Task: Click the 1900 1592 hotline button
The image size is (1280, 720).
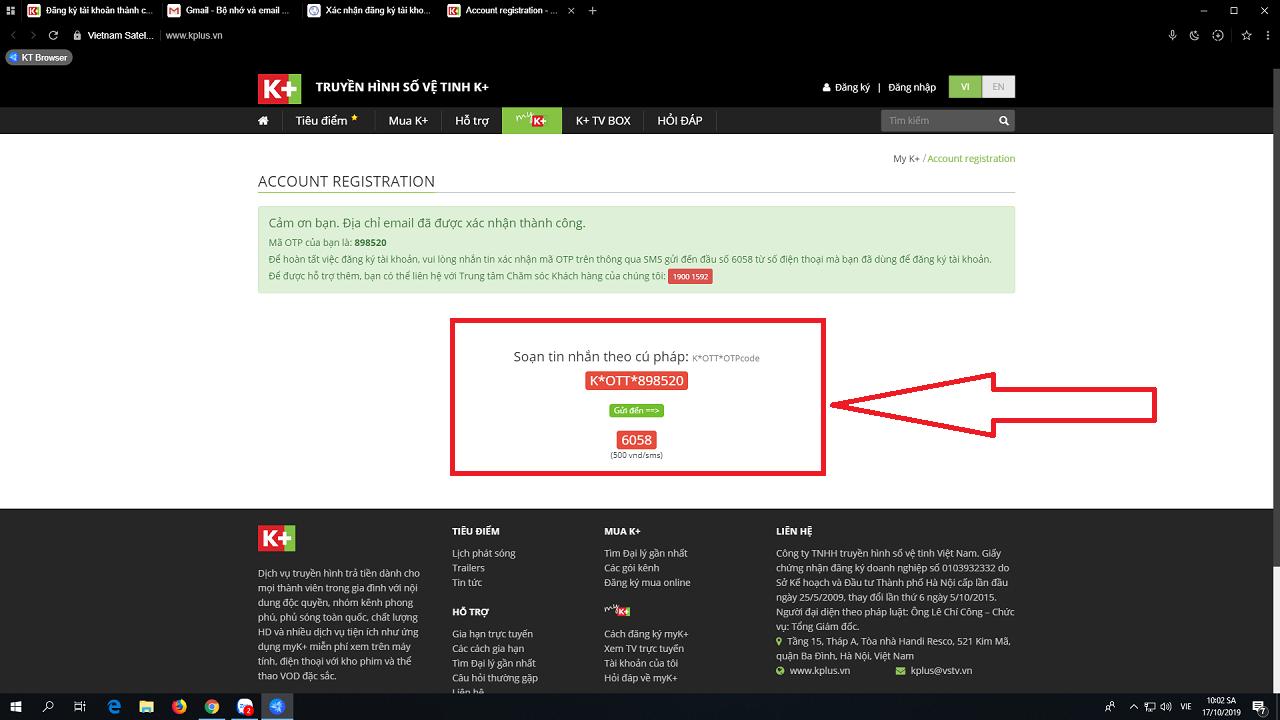Action: [690, 276]
